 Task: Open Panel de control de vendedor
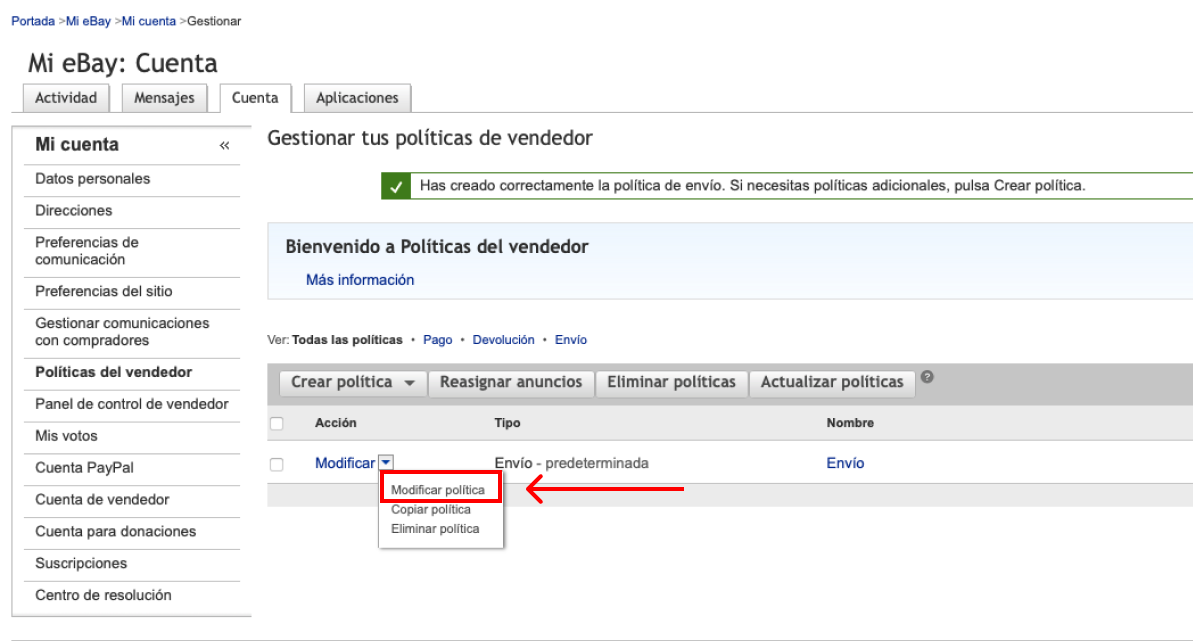coord(132,404)
